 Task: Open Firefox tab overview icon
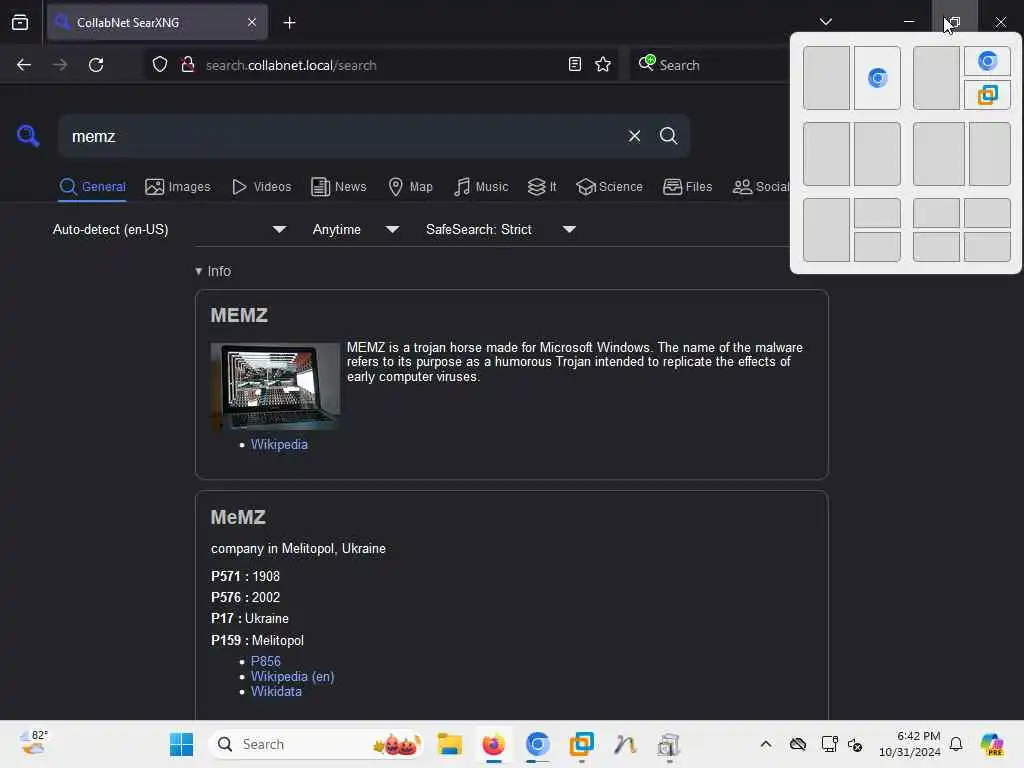(x=20, y=22)
